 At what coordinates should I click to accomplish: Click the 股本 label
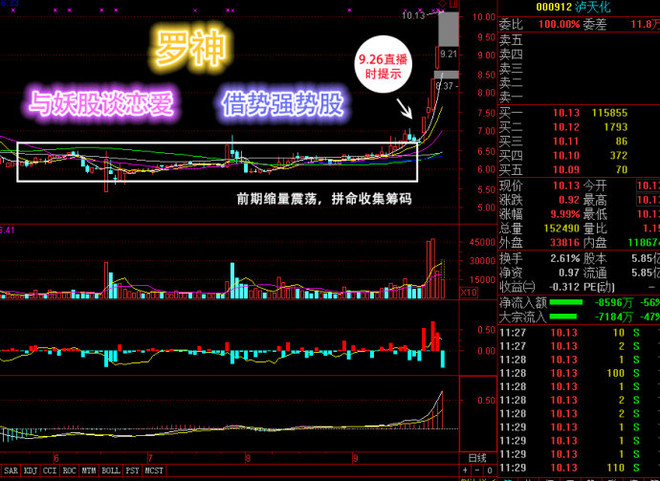(595, 258)
